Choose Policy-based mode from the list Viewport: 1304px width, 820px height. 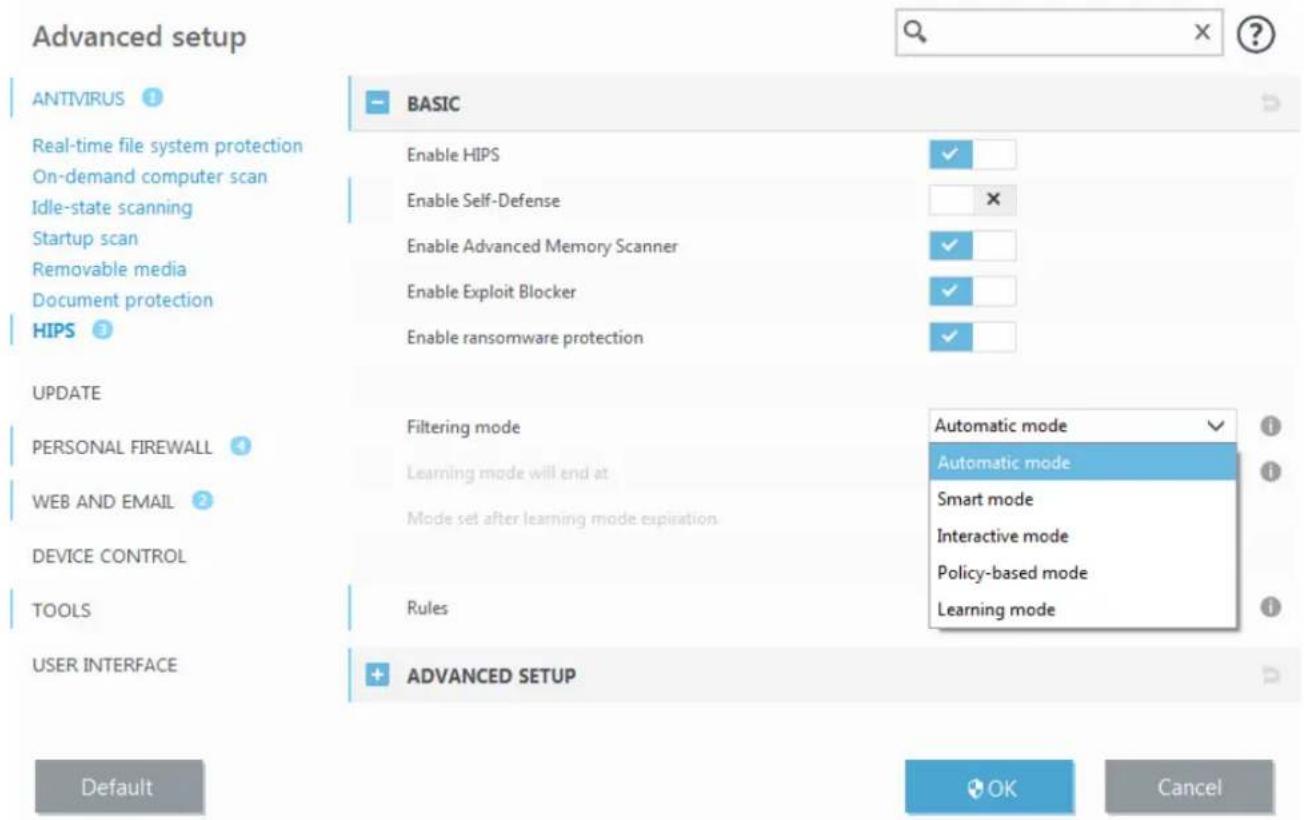point(1083,573)
